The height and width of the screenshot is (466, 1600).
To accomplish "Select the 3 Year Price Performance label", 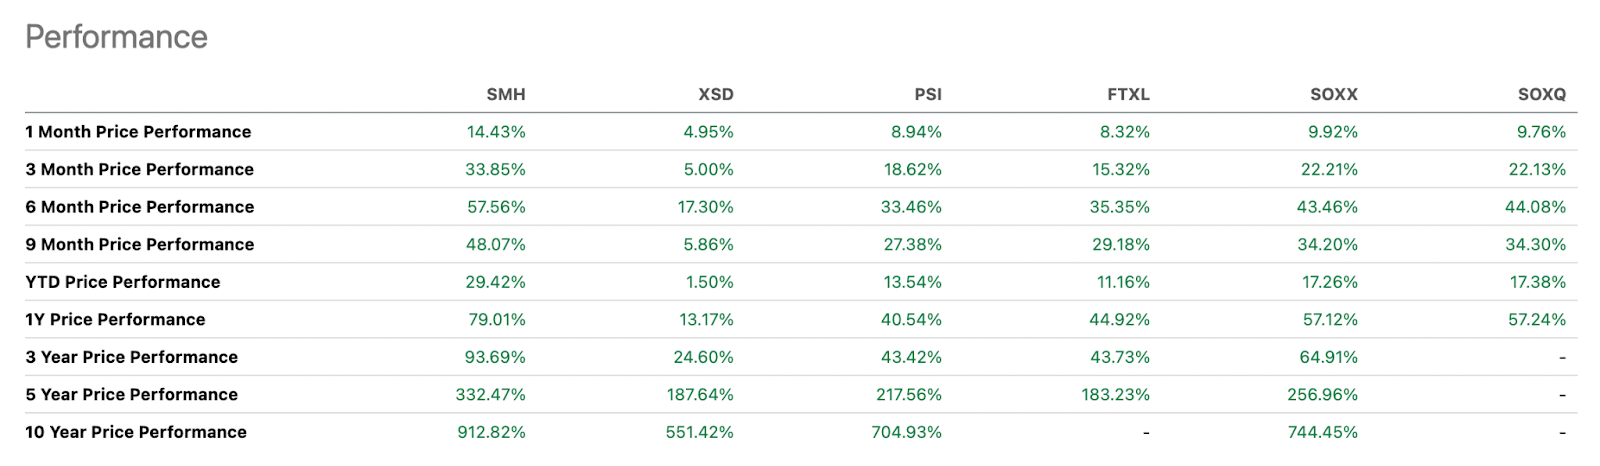I will pos(131,357).
